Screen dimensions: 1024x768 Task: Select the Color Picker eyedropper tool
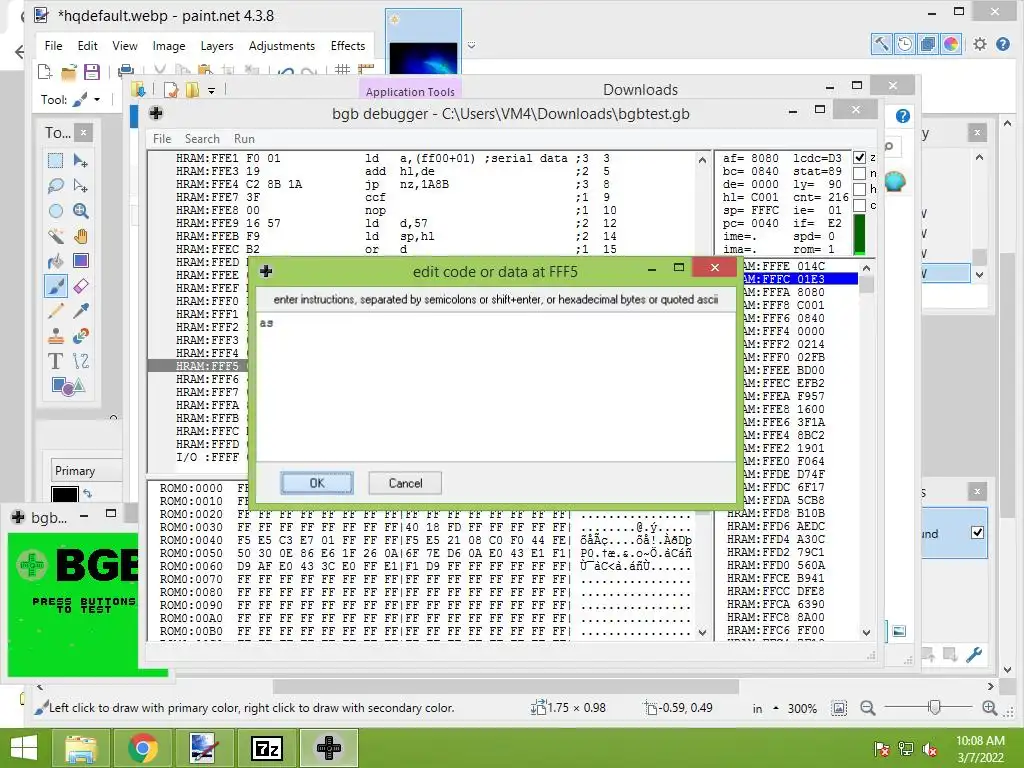[81, 311]
